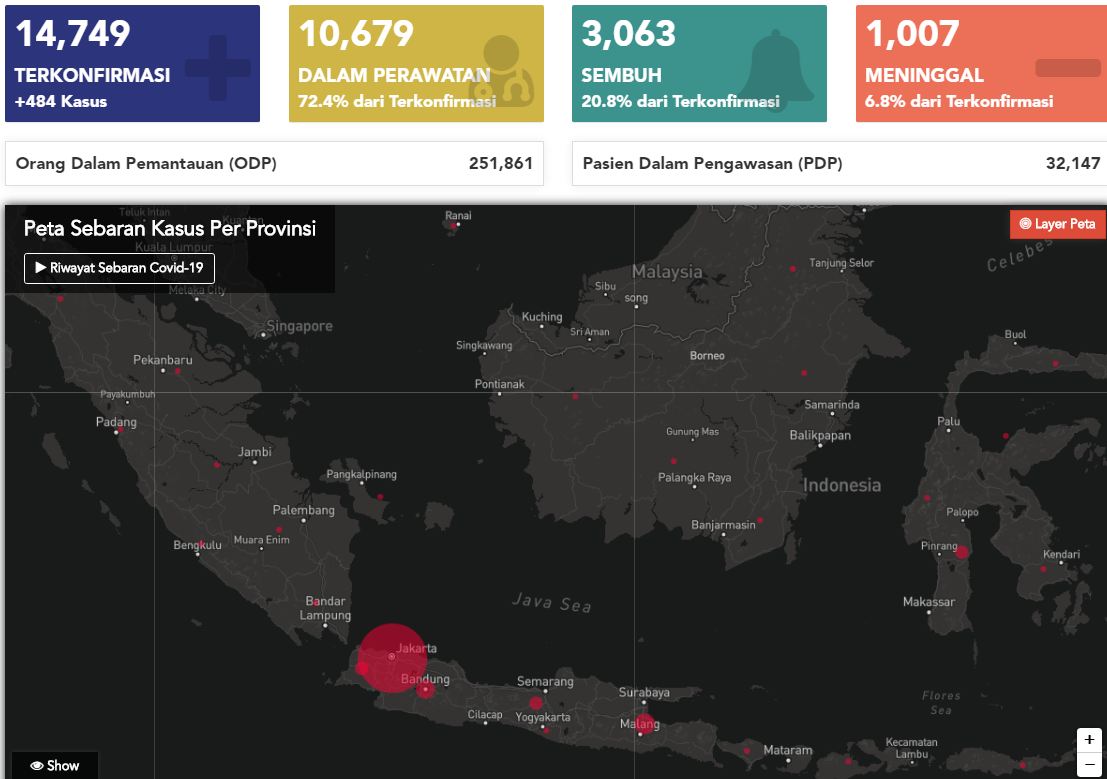This screenshot has width=1107, height=779.
Task: Click the bell icon on Sembuh card
Action: (775, 66)
